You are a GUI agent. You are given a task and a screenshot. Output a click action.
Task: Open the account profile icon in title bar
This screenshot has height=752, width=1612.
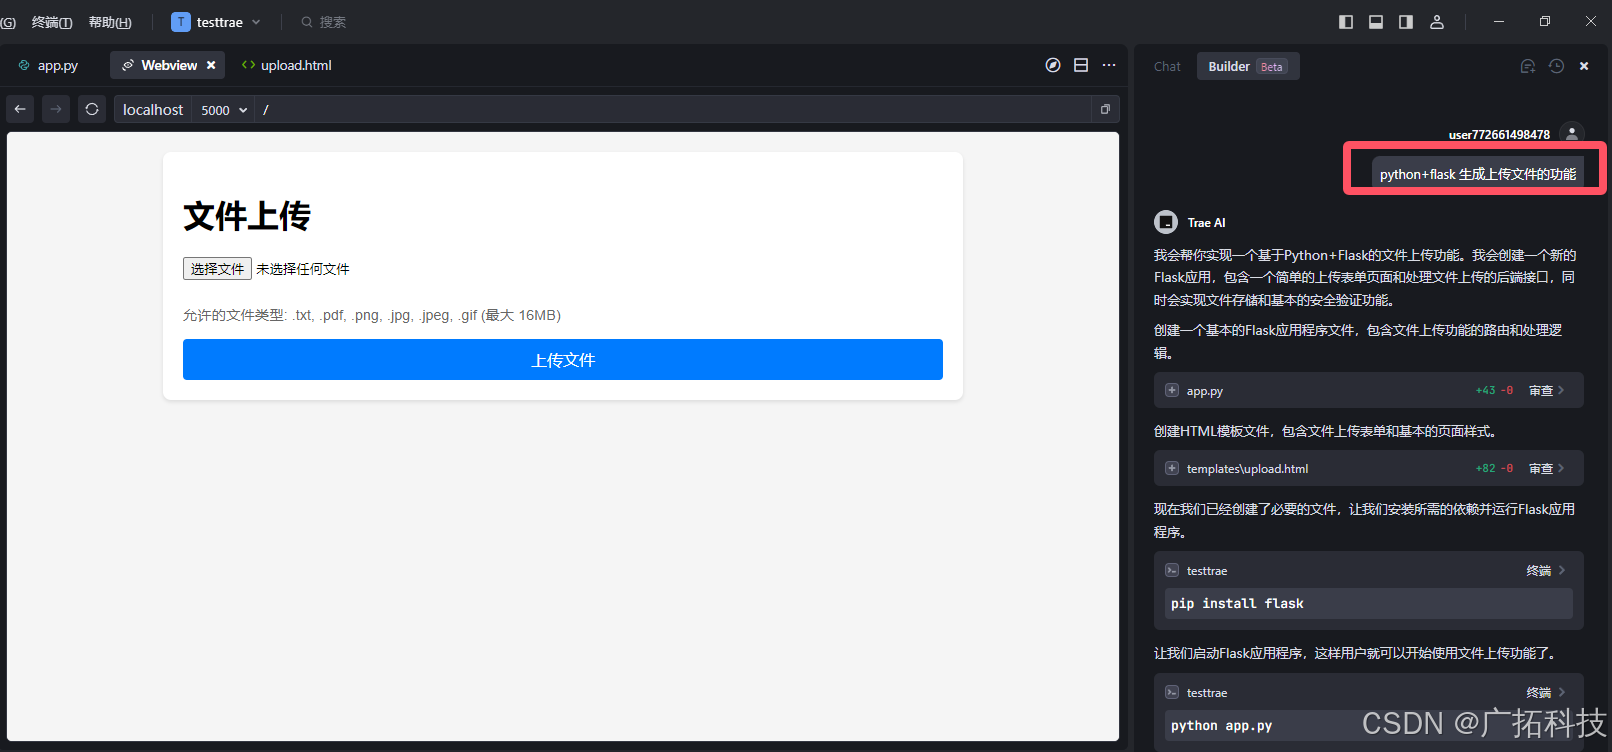(x=1437, y=22)
